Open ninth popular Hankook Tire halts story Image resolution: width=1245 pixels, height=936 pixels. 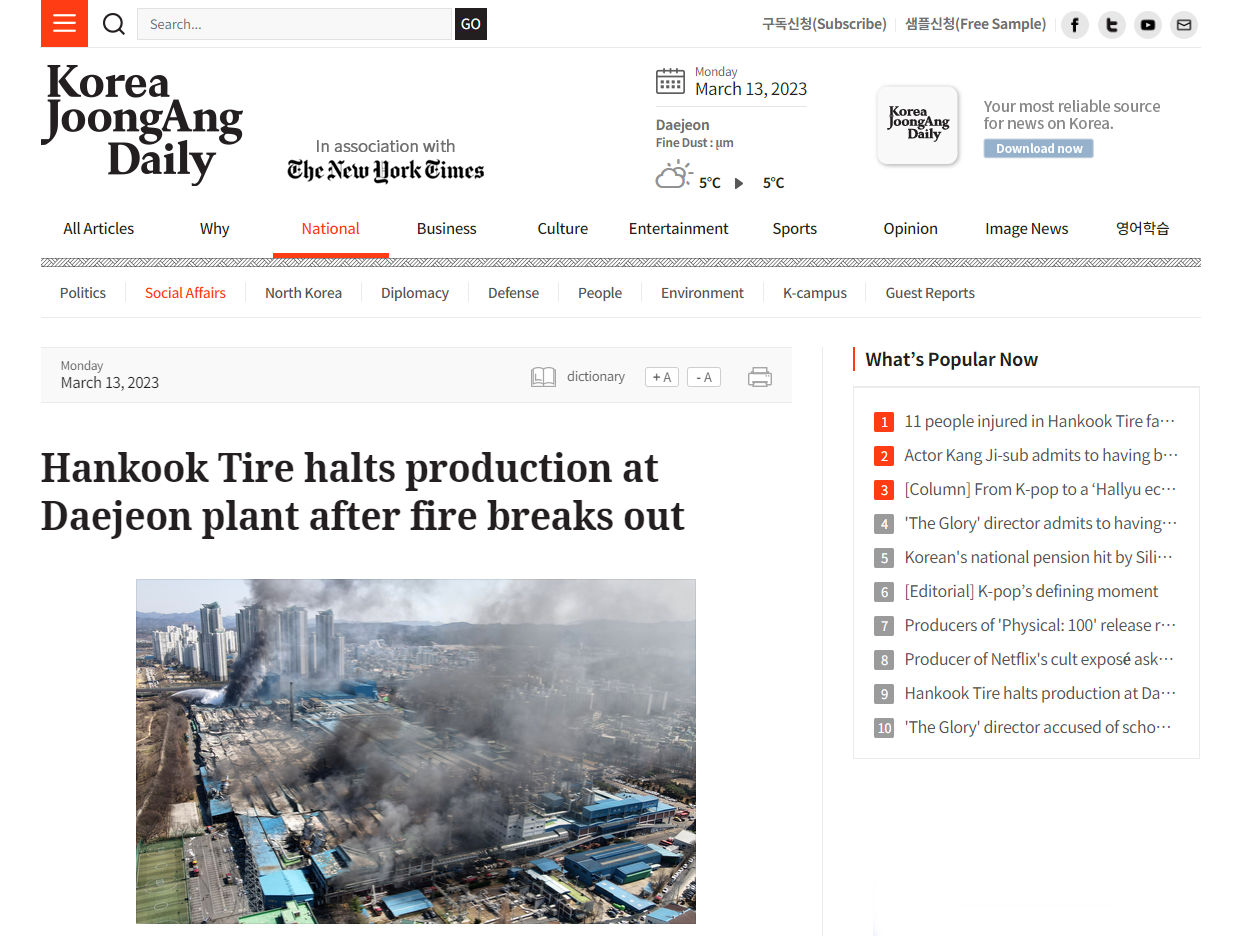pos(1040,693)
